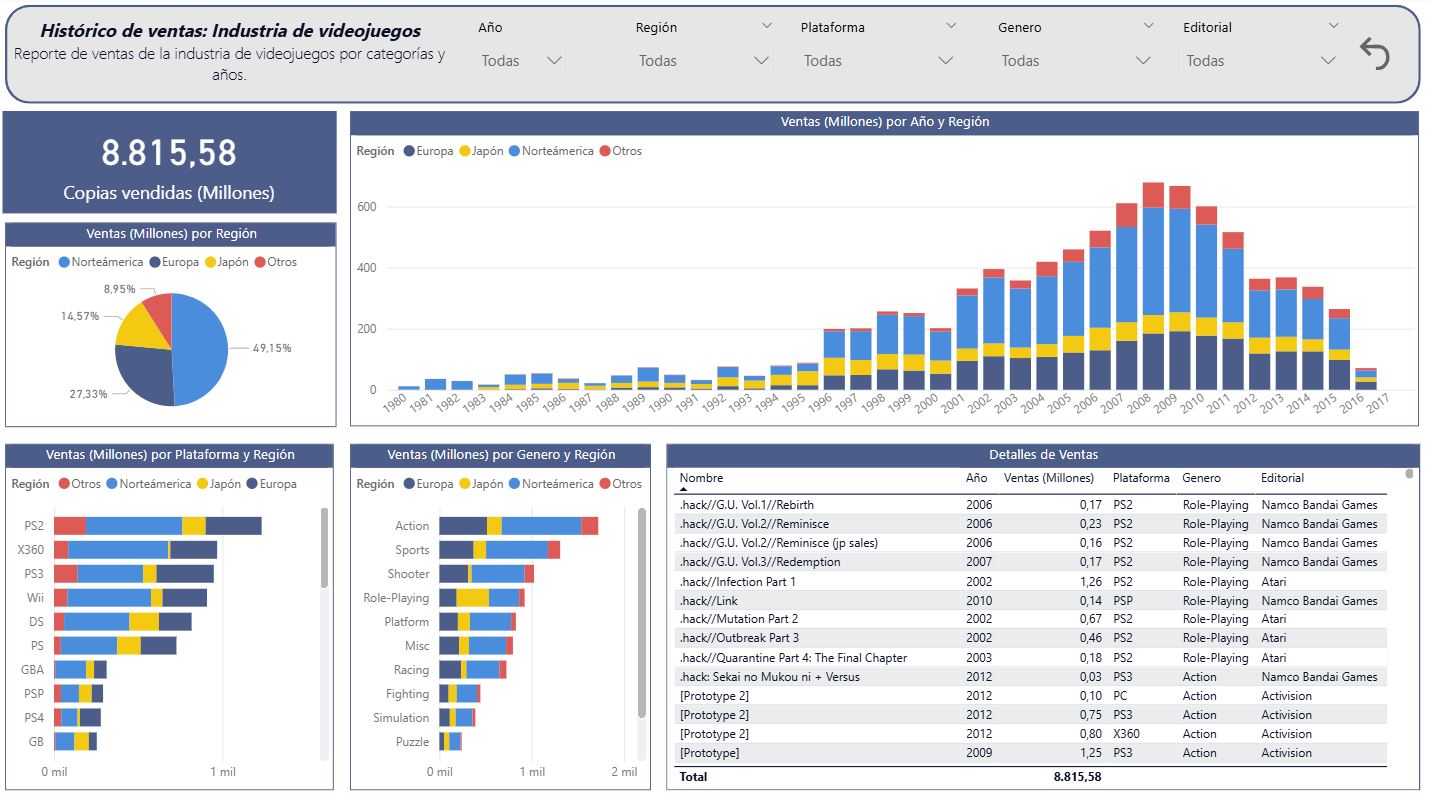The image size is (1430, 799).
Task: Click the Editorial column header in table
Action: click(x=1282, y=478)
